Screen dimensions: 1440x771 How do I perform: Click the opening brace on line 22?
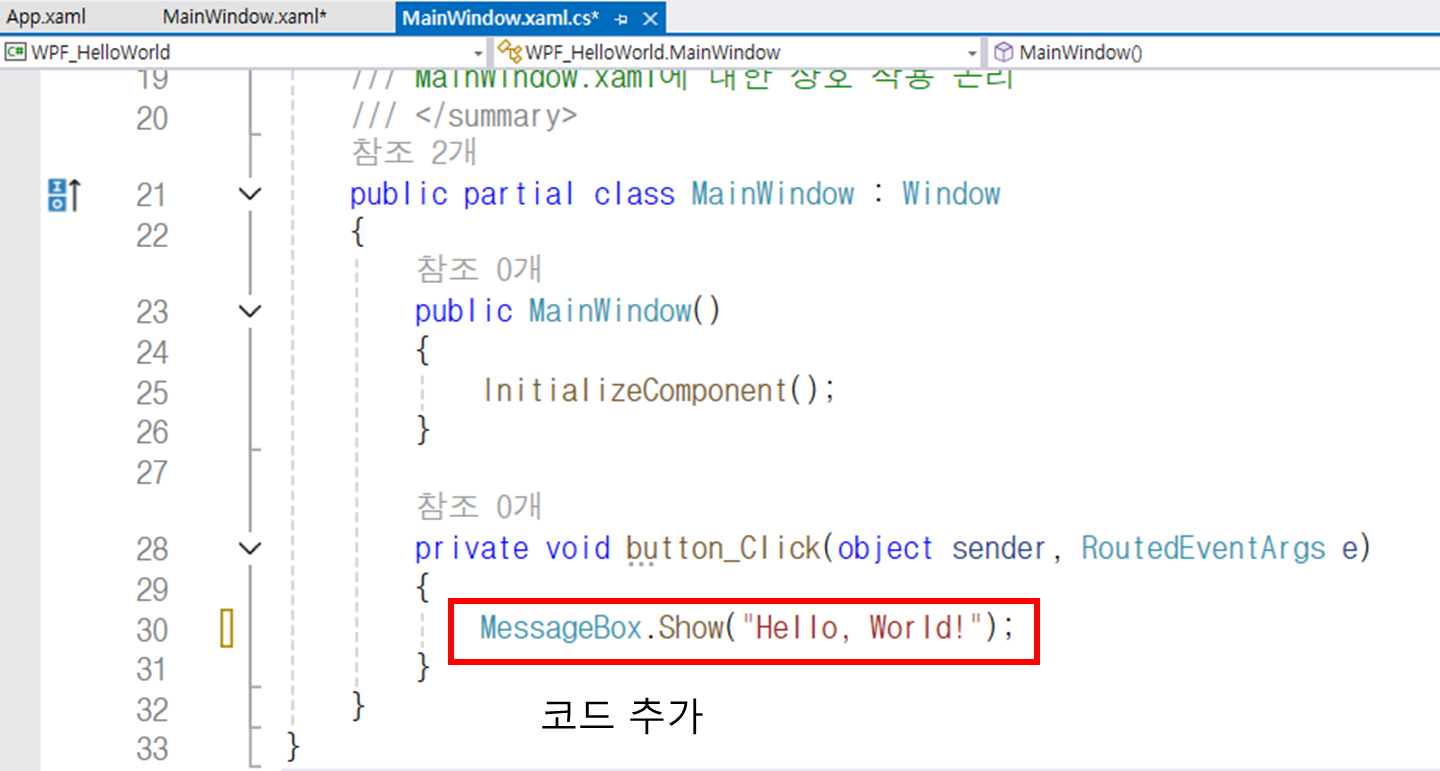point(359,234)
